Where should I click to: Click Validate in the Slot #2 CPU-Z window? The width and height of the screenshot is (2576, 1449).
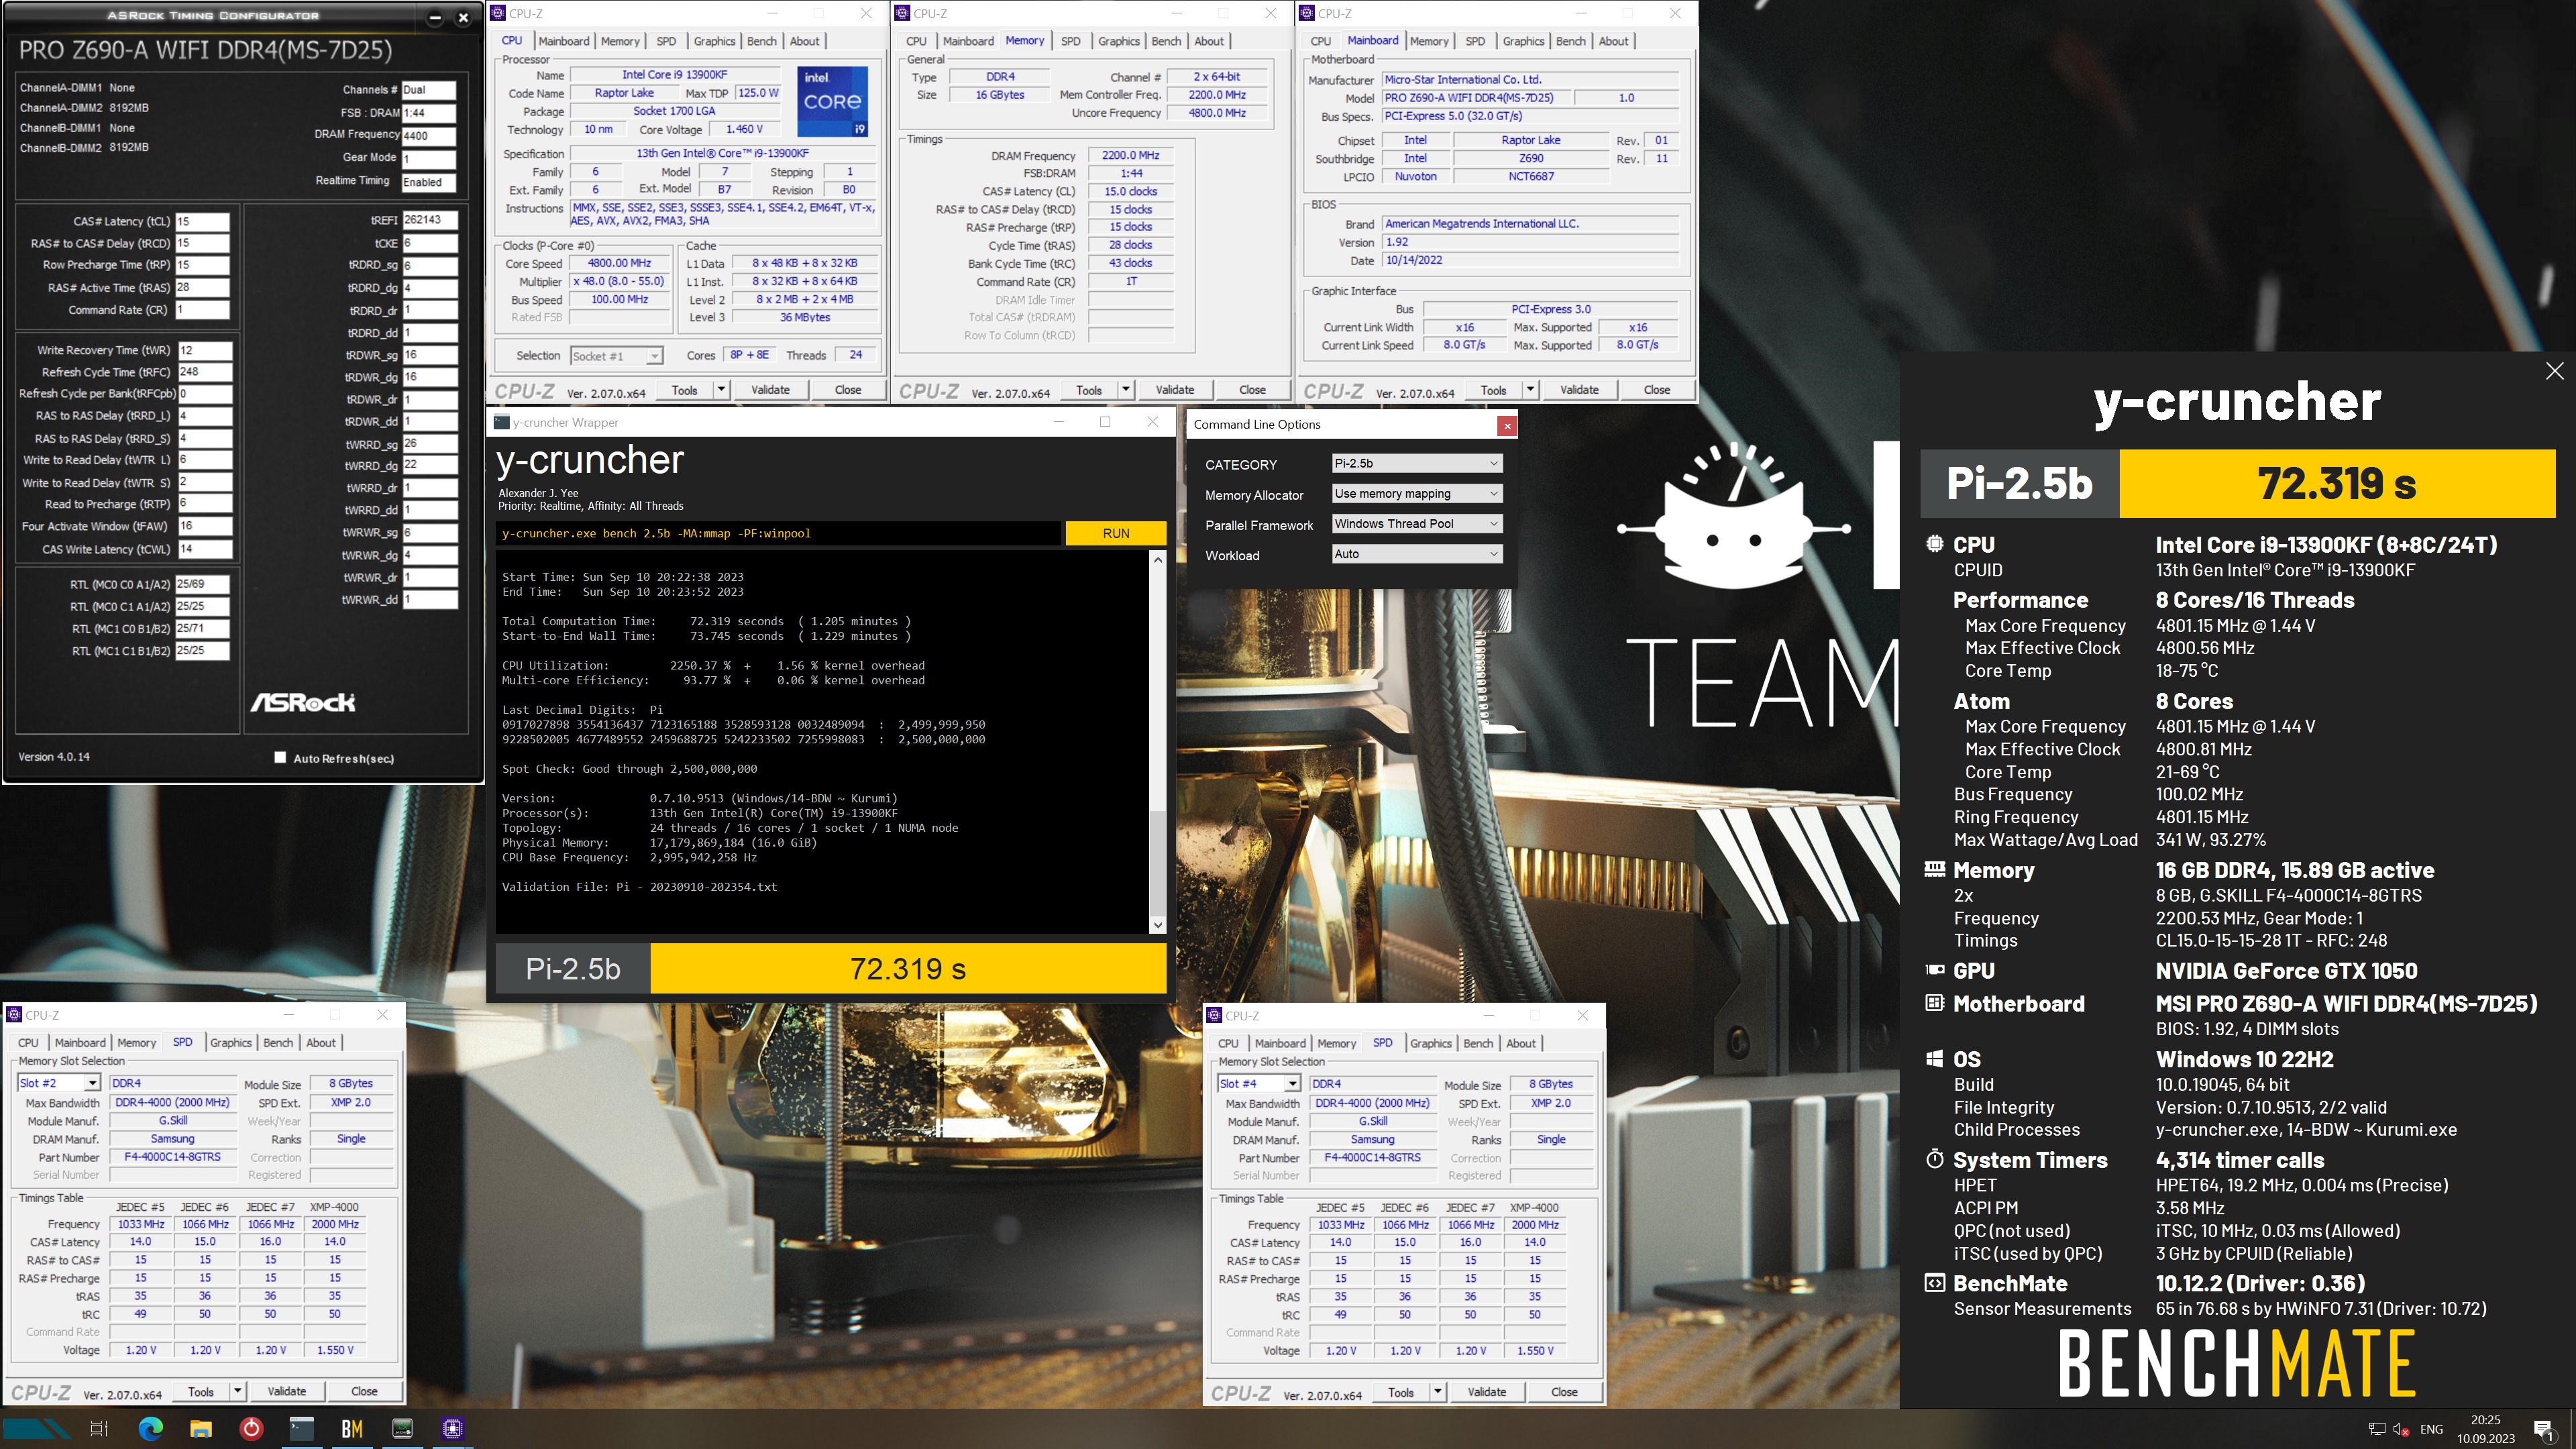click(x=287, y=1391)
